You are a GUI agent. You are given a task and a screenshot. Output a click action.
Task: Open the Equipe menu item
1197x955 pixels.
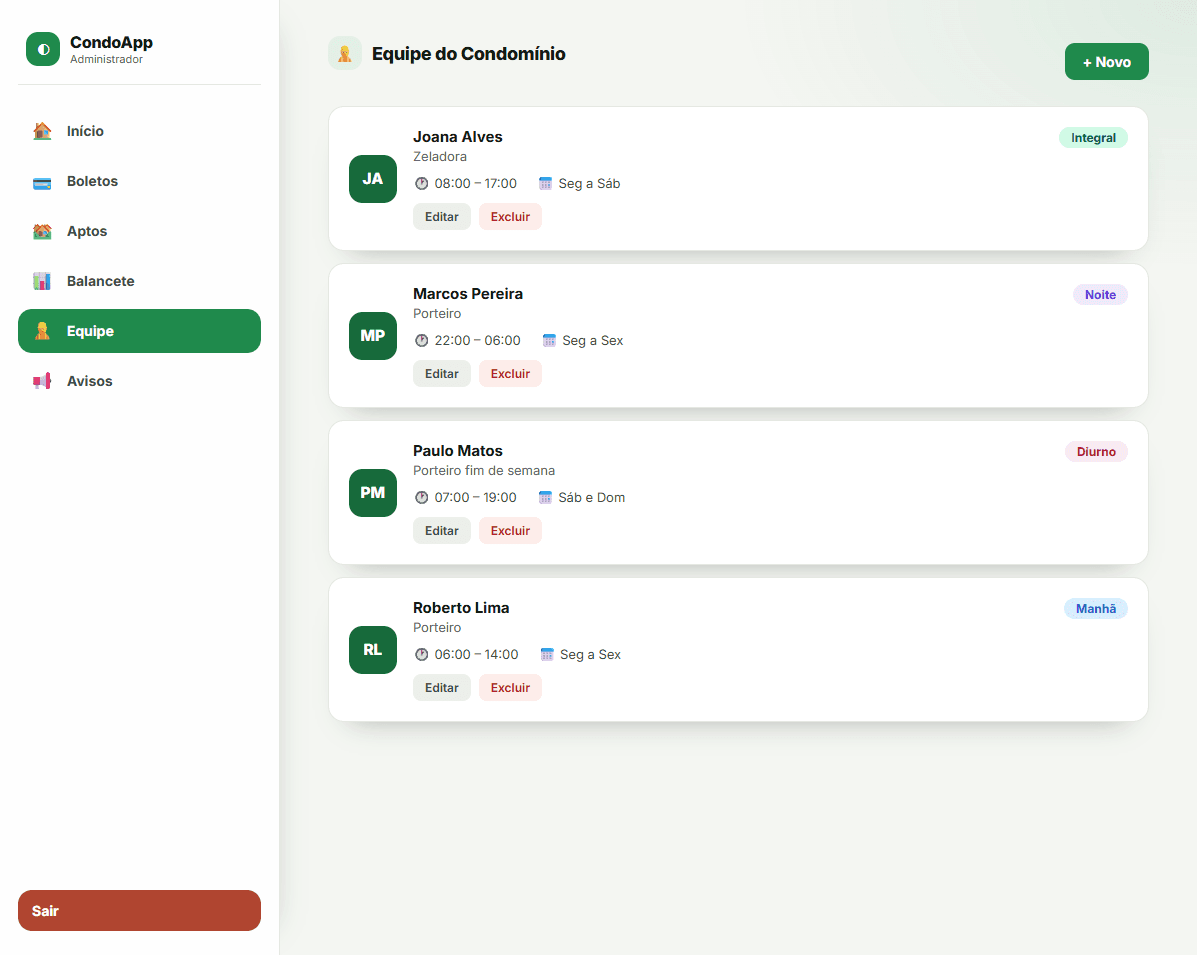tap(140, 331)
